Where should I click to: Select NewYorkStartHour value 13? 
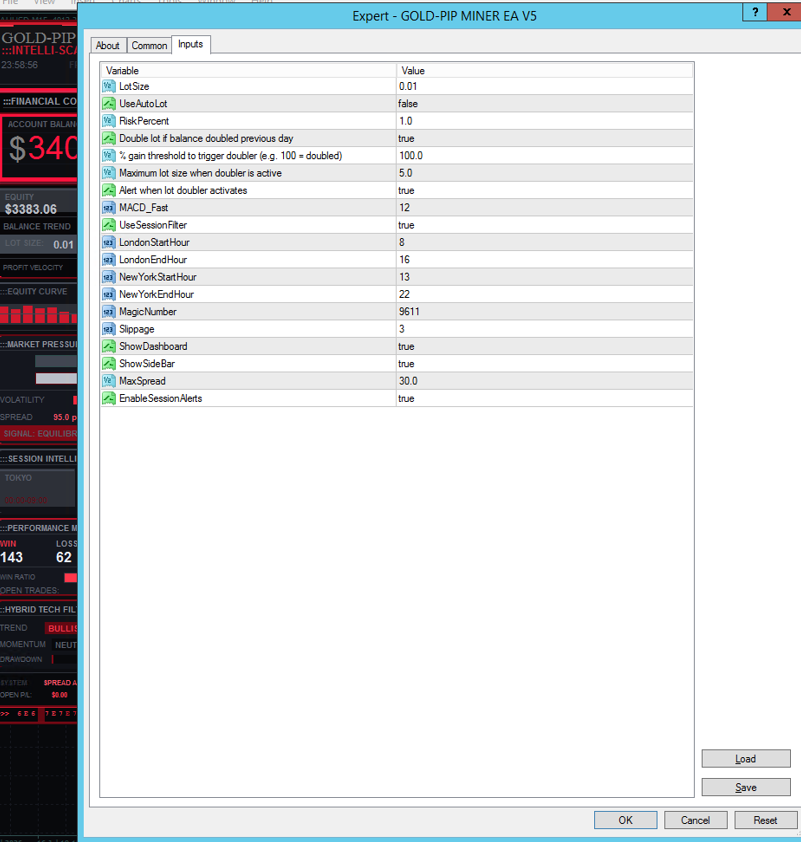click(x=405, y=277)
